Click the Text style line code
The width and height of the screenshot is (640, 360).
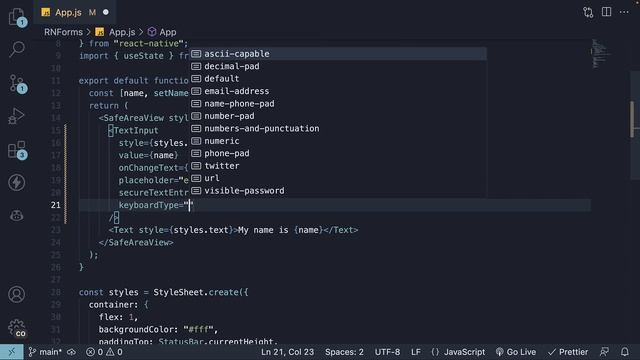click(233, 230)
